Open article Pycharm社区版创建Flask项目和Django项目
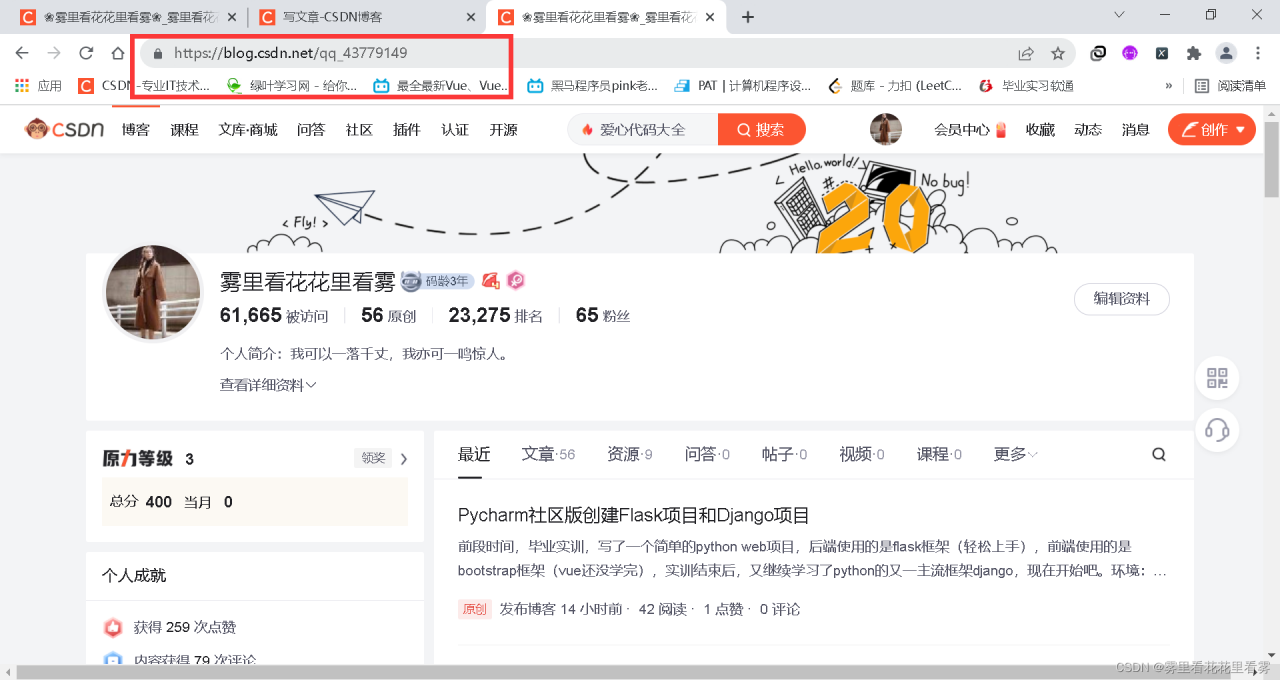 pyautogui.click(x=634, y=516)
